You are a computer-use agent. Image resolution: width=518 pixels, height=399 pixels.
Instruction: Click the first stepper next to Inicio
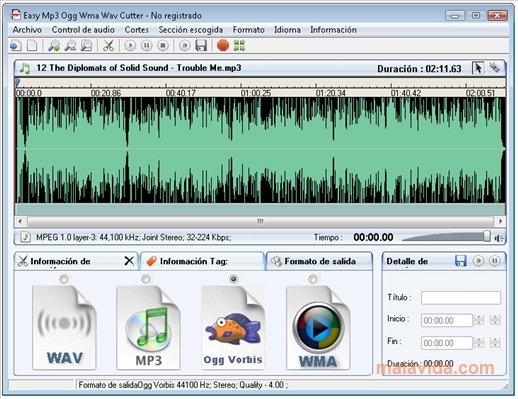[479, 320]
